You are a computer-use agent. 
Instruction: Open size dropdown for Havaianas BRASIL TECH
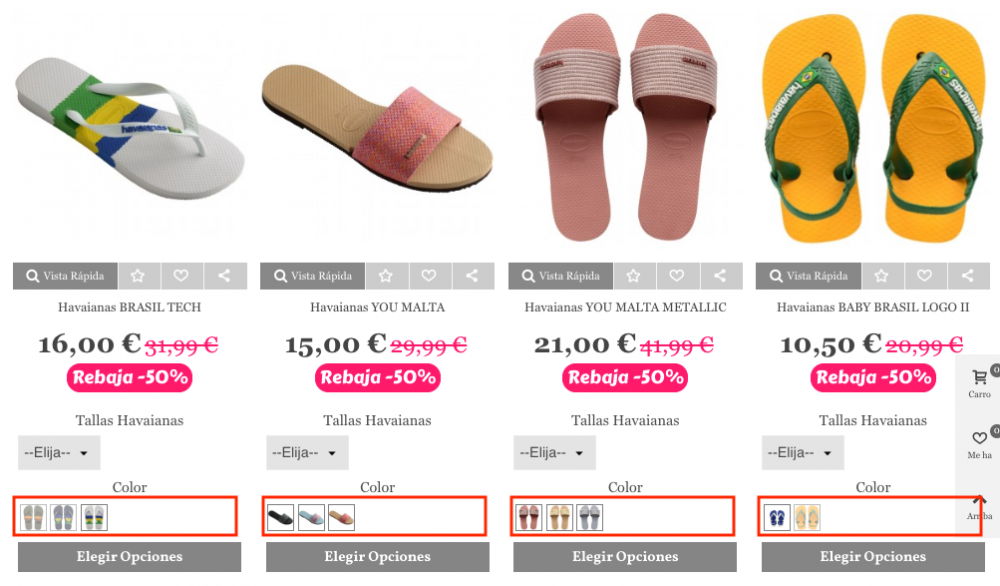59,453
